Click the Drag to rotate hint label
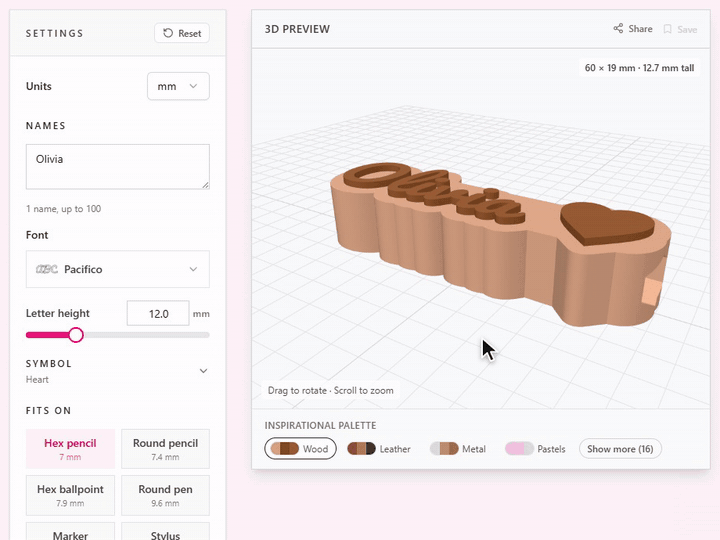This screenshot has height=540, width=720. pos(331,391)
